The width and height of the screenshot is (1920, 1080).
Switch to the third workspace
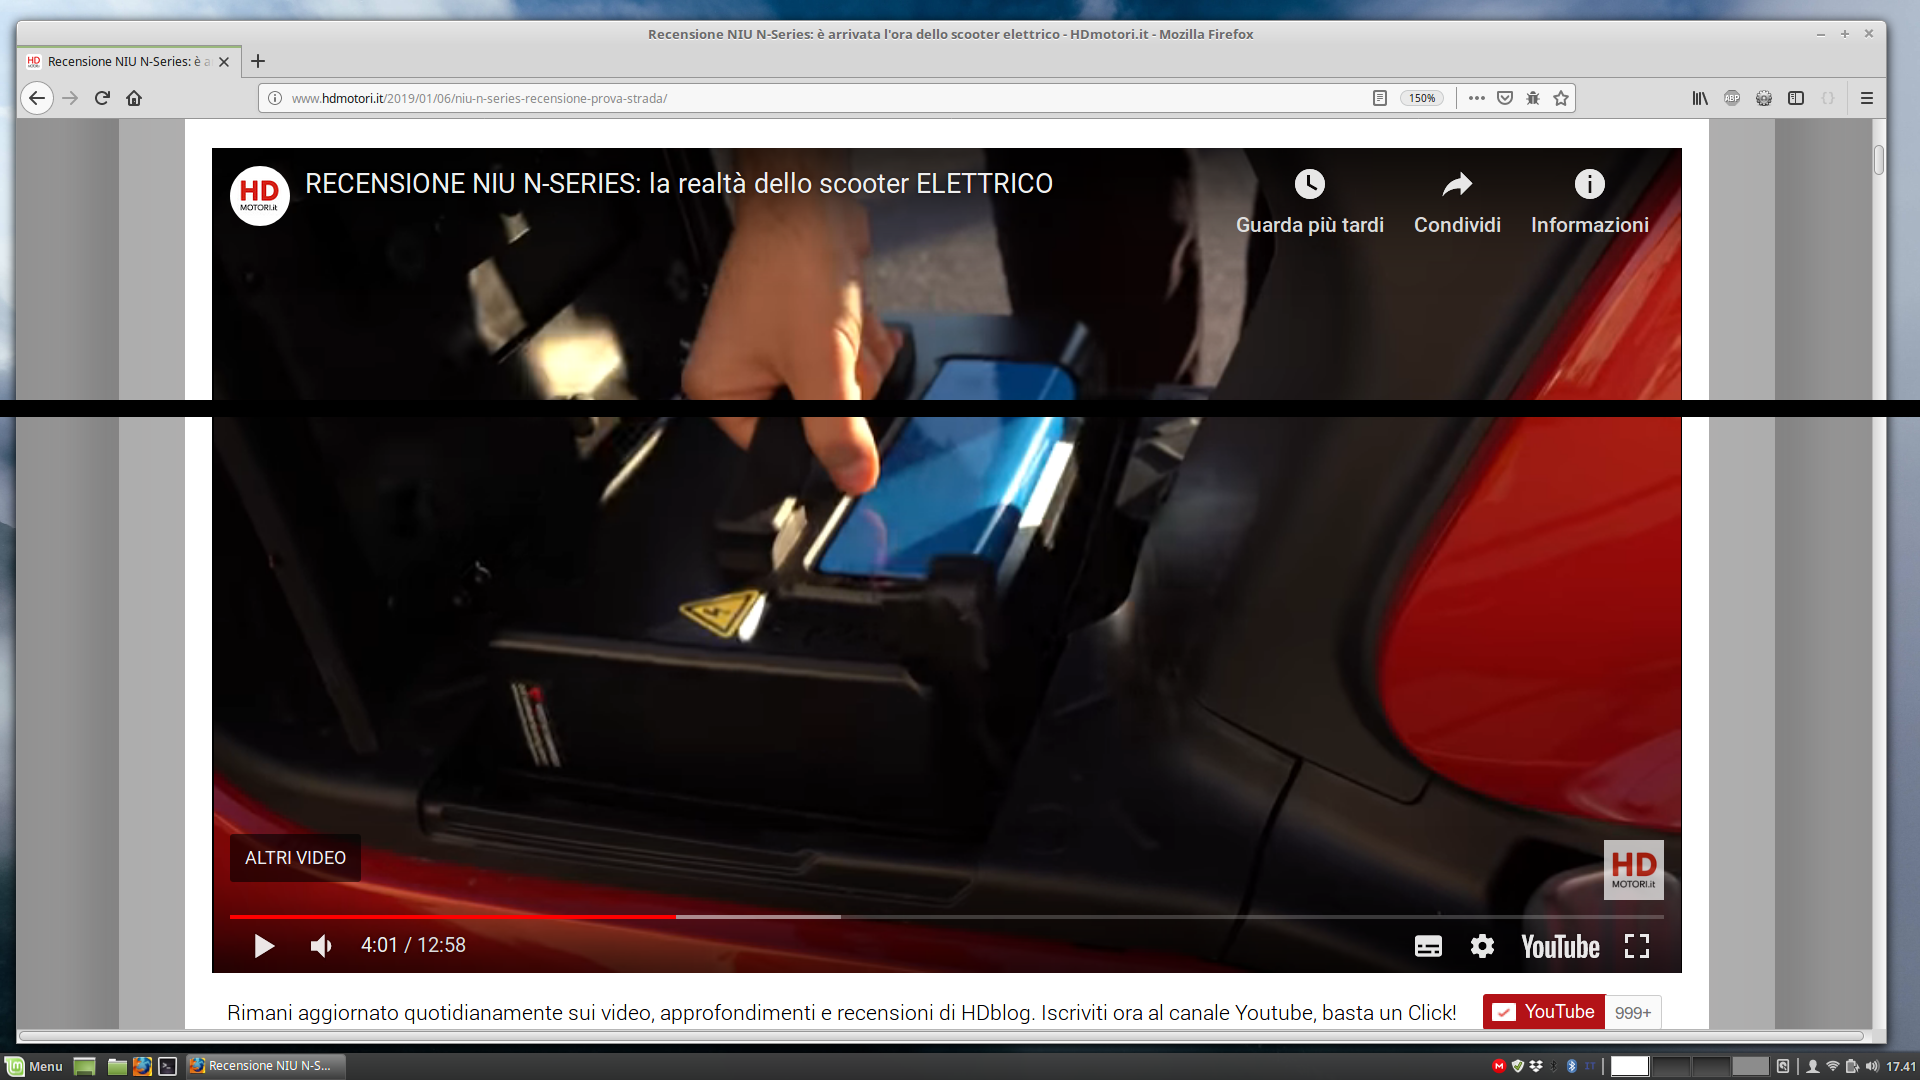[1711, 1066]
